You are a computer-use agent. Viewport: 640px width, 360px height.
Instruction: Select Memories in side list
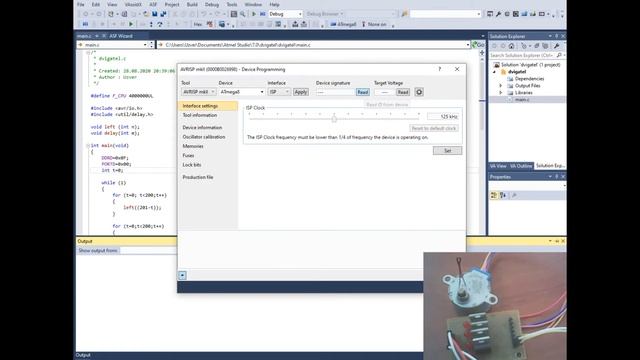(193, 146)
